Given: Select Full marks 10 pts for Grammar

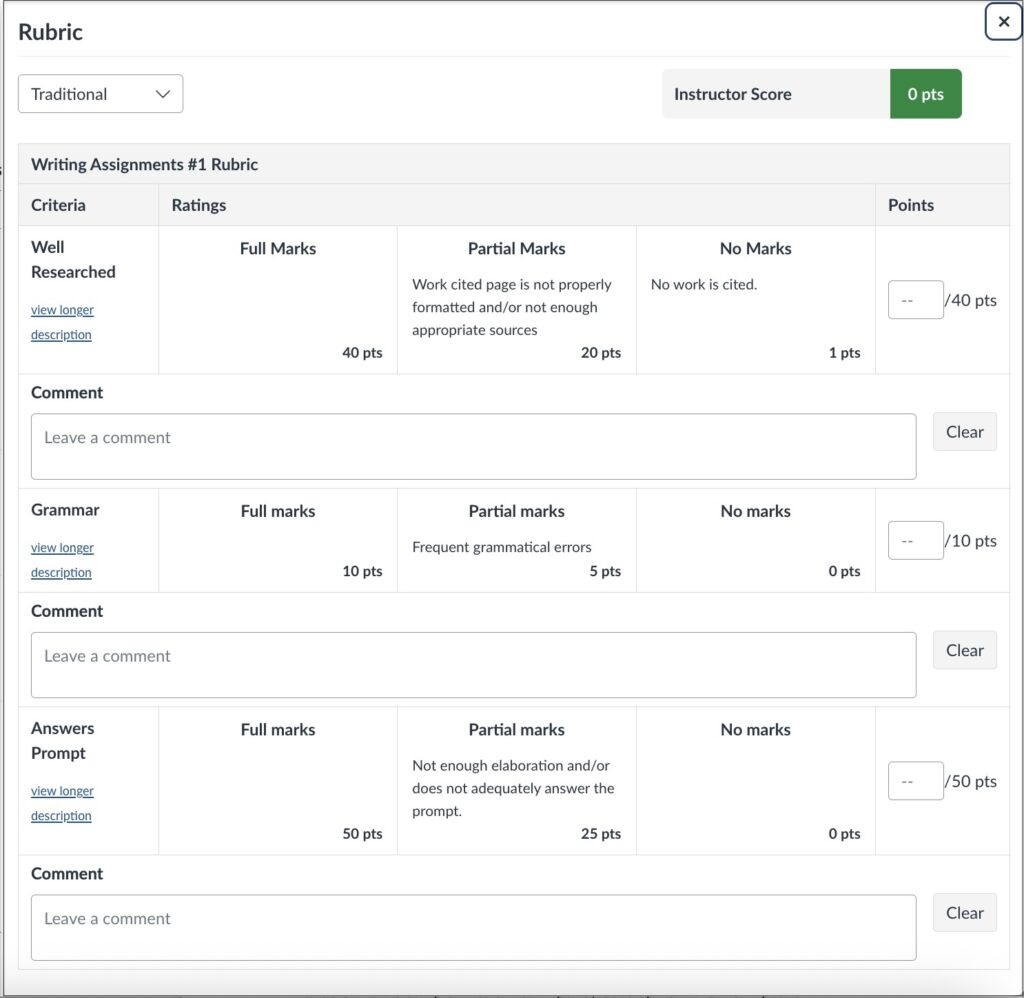Looking at the screenshot, I should [x=278, y=540].
